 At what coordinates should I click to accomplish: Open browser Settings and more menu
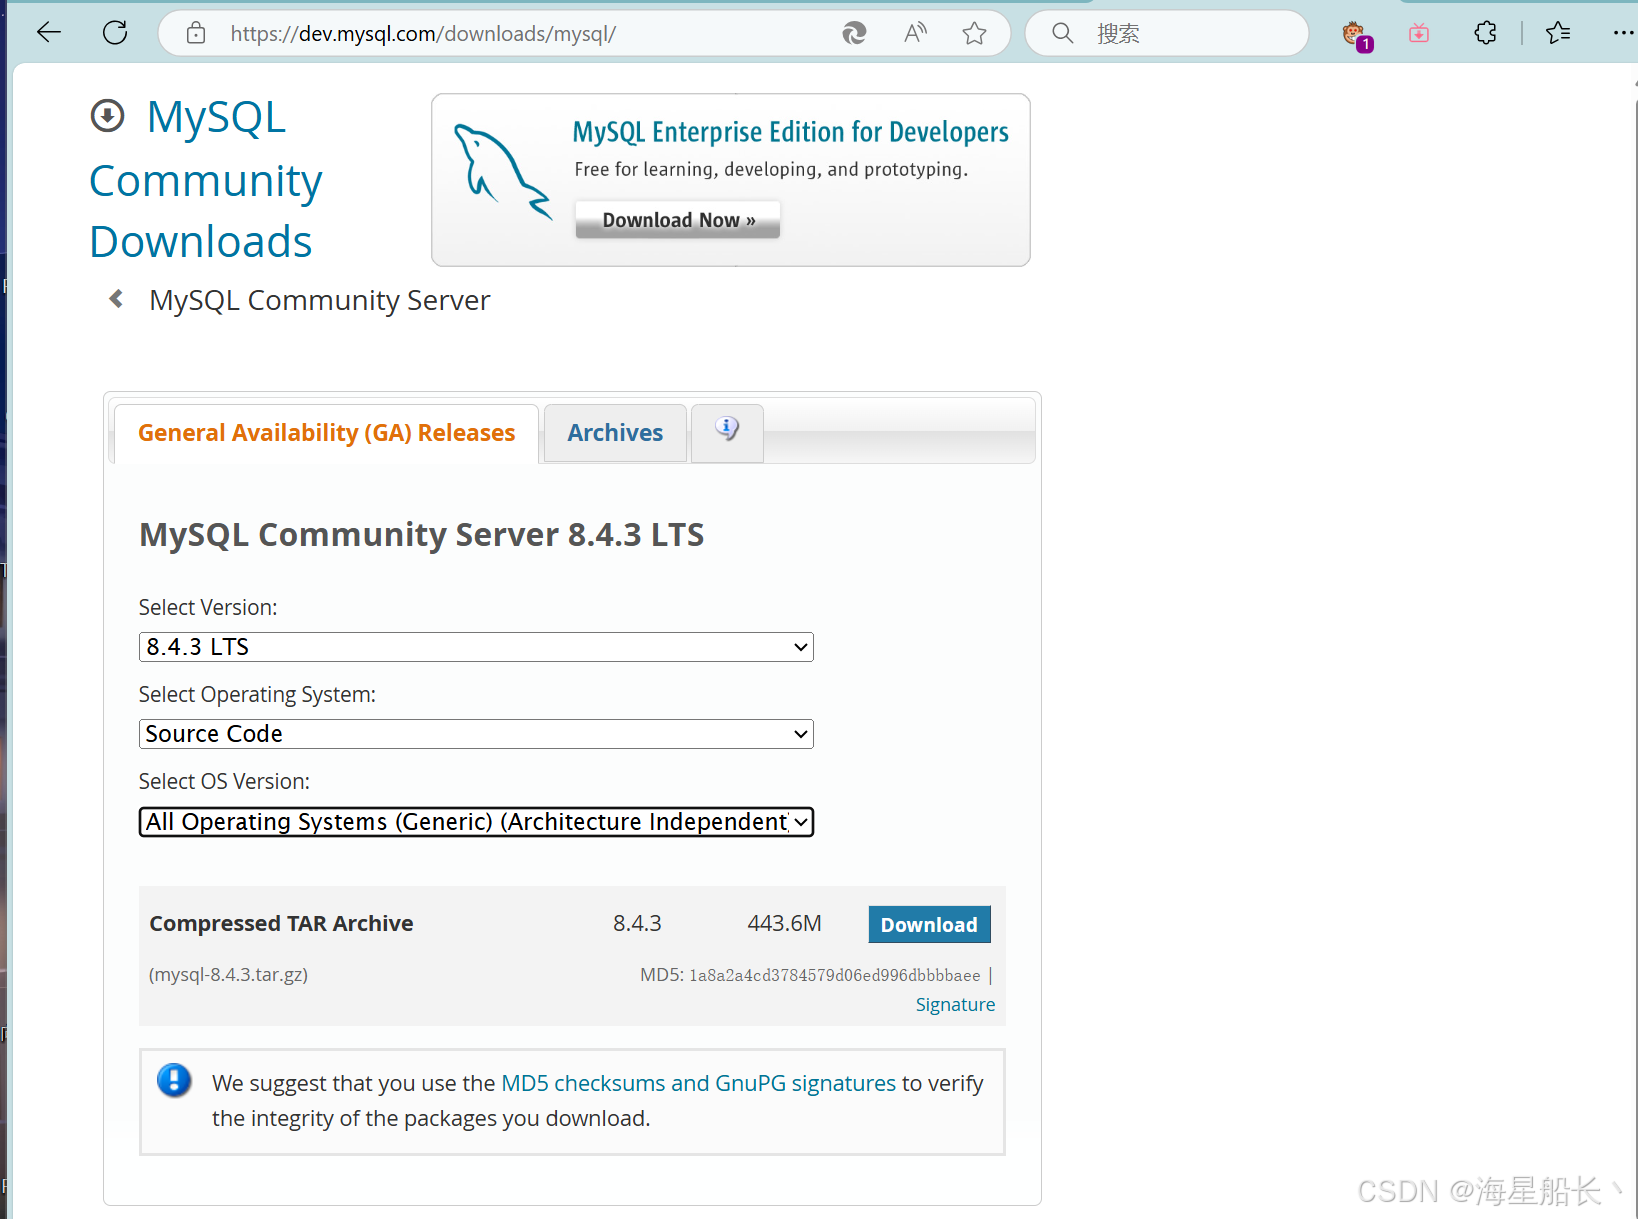(x=1623, y=33)
